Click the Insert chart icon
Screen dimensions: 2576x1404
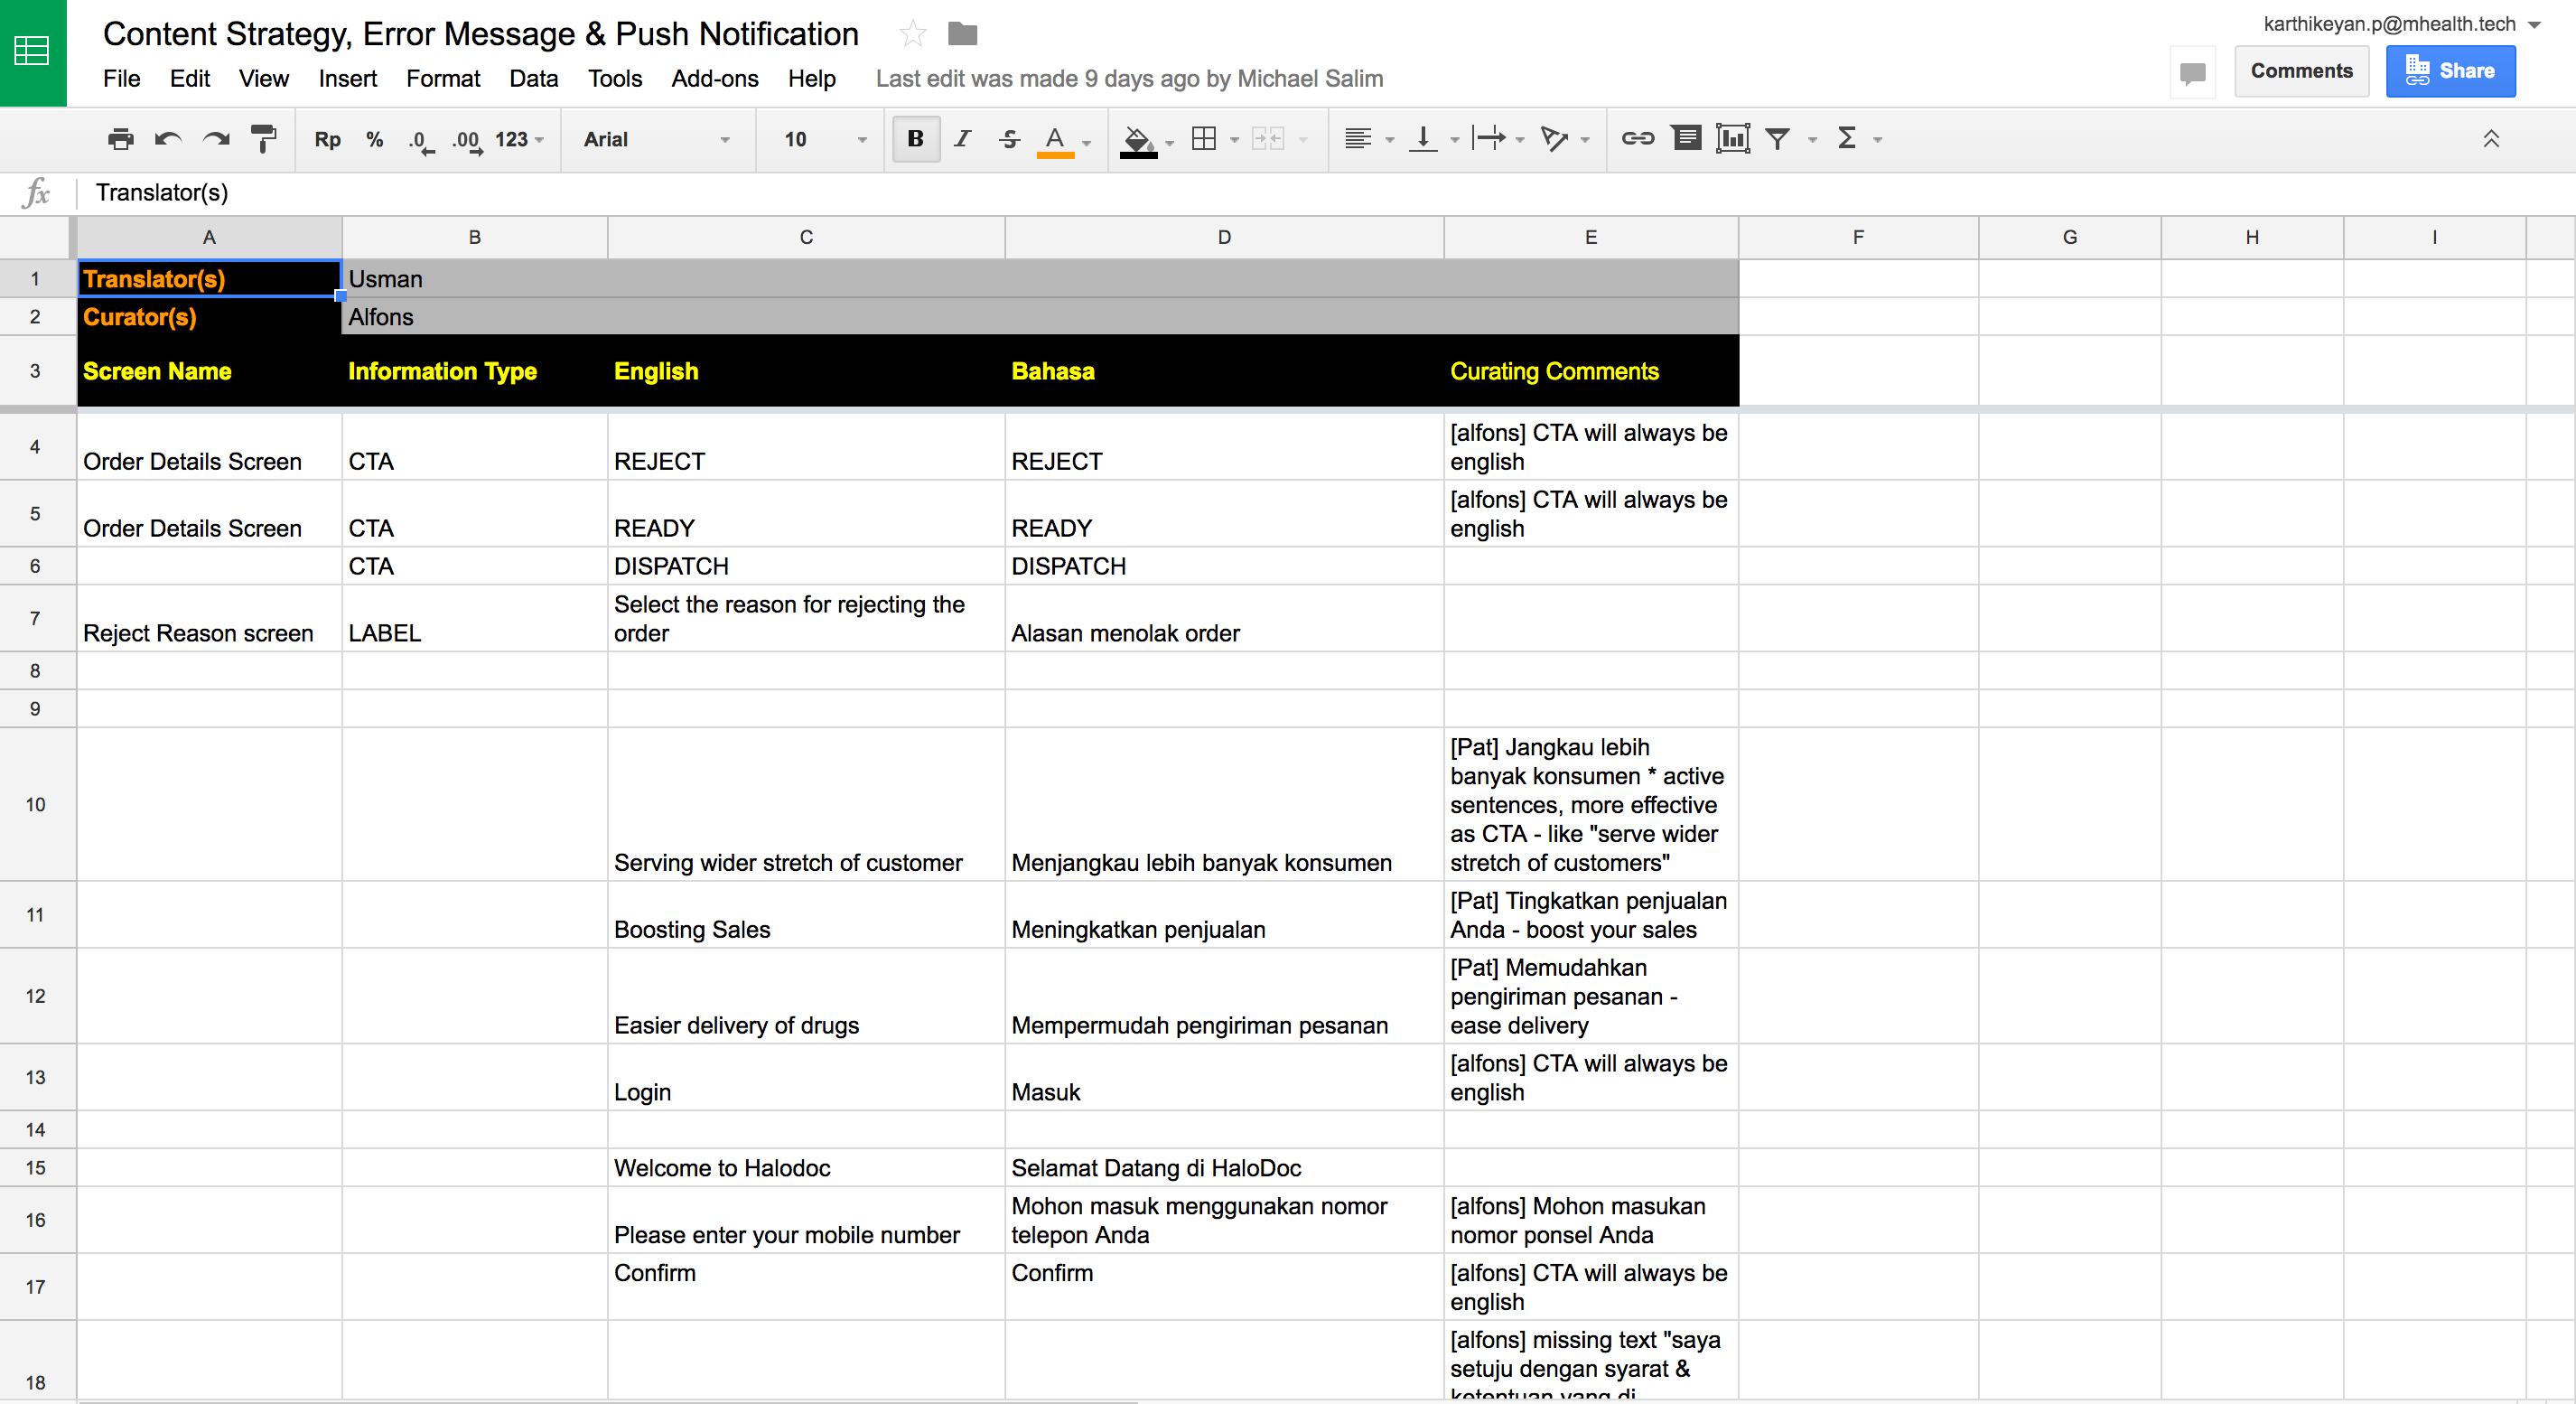click(1732, 139)
